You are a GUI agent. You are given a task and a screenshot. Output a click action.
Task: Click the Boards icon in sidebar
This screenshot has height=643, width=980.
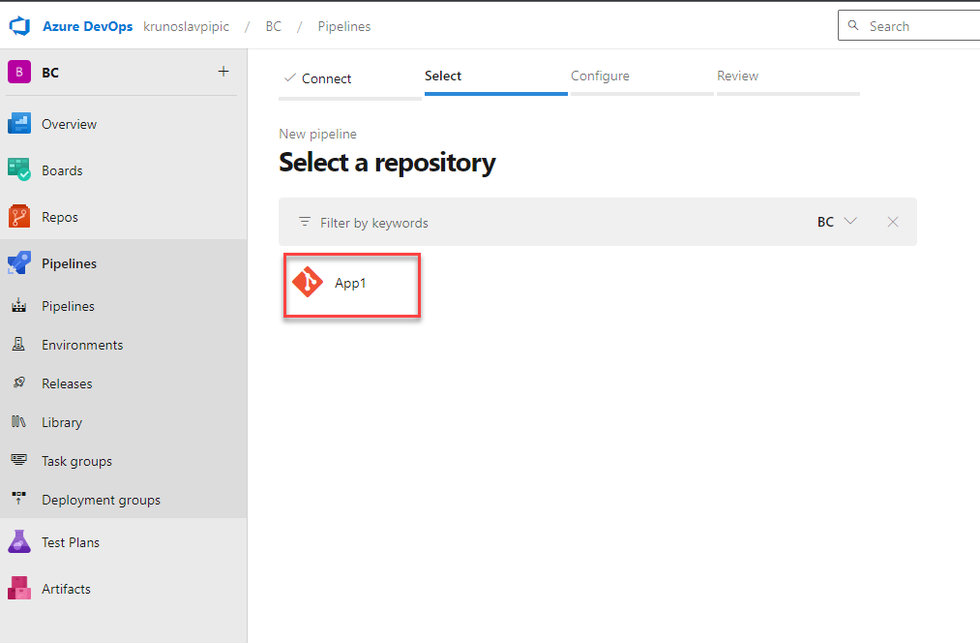19,170
